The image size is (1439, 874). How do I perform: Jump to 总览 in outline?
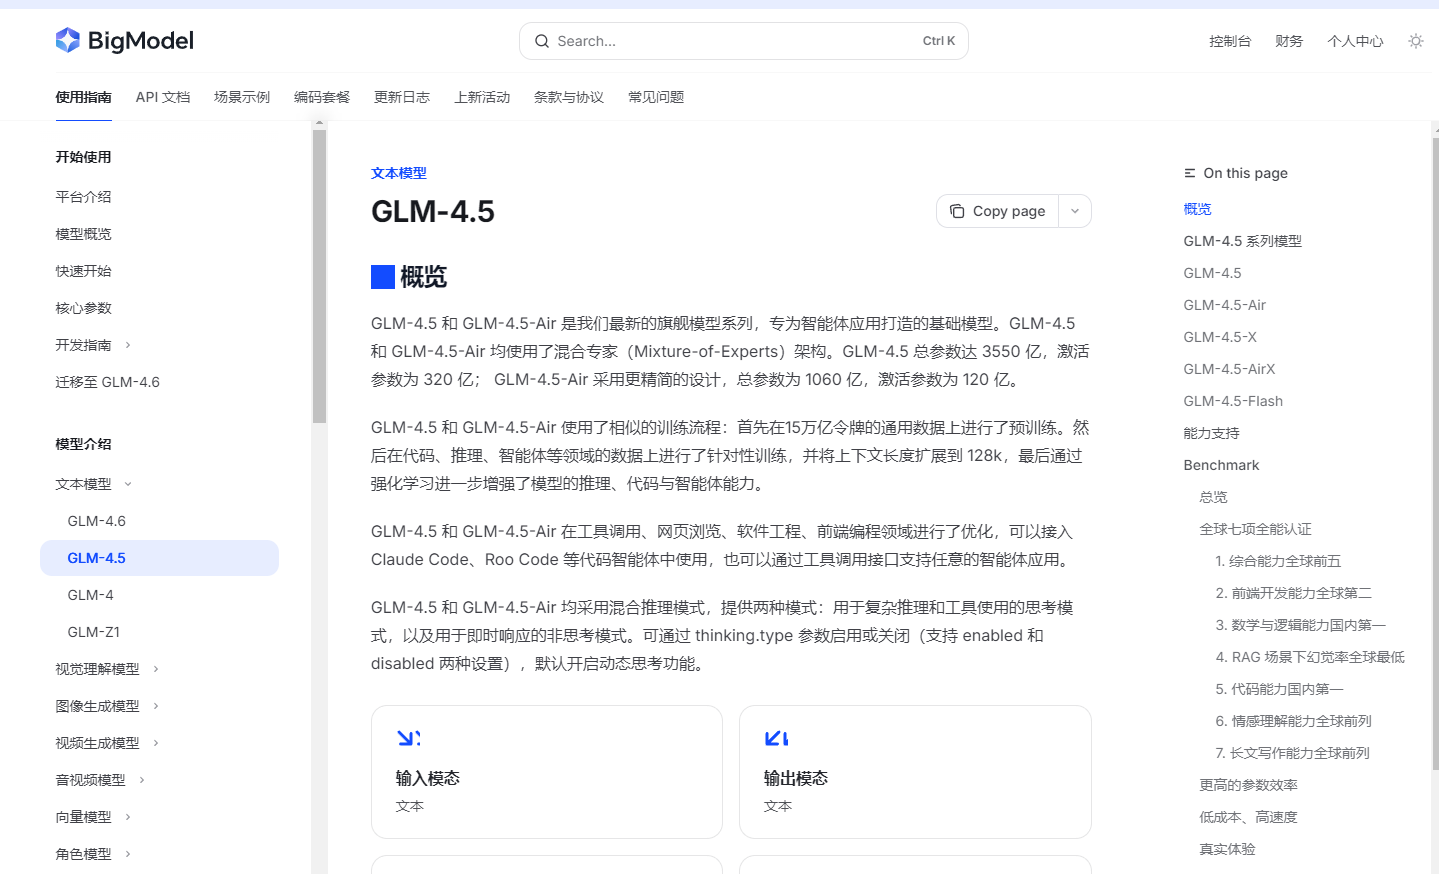pyautogui.click(x=1213, y=497)
